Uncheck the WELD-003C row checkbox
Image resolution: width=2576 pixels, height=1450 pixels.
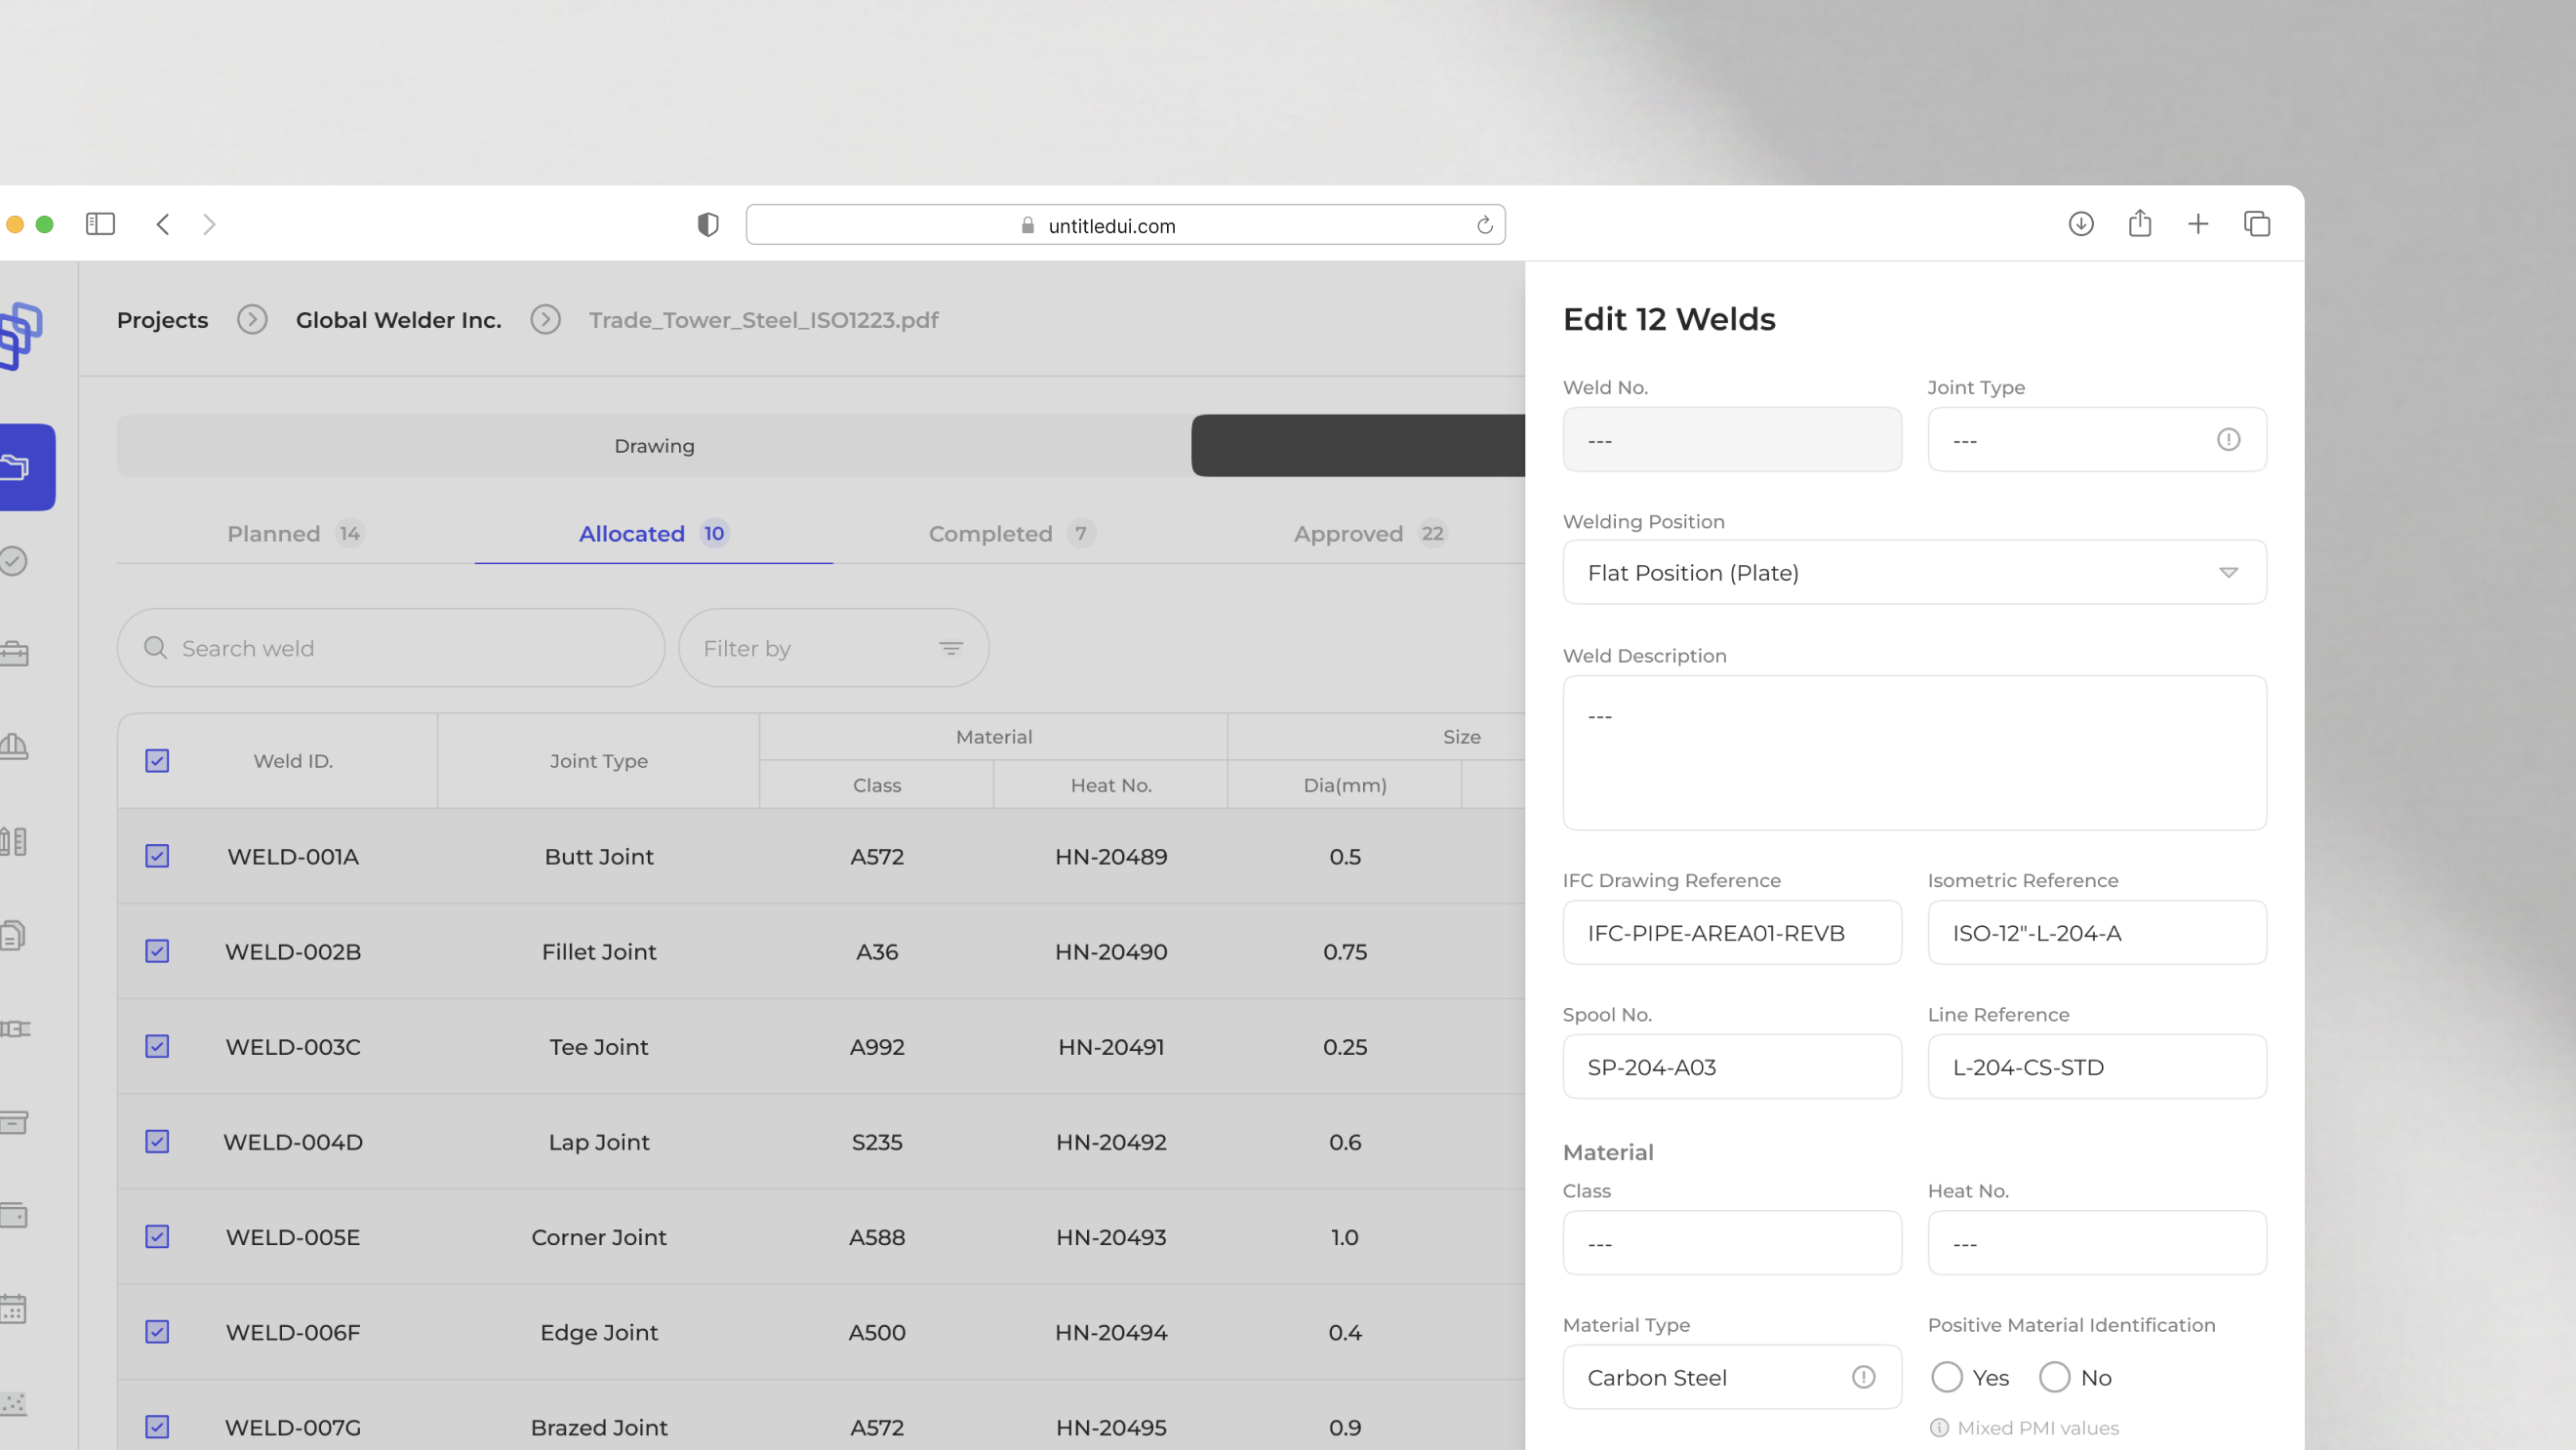(x=157, y=1046)
